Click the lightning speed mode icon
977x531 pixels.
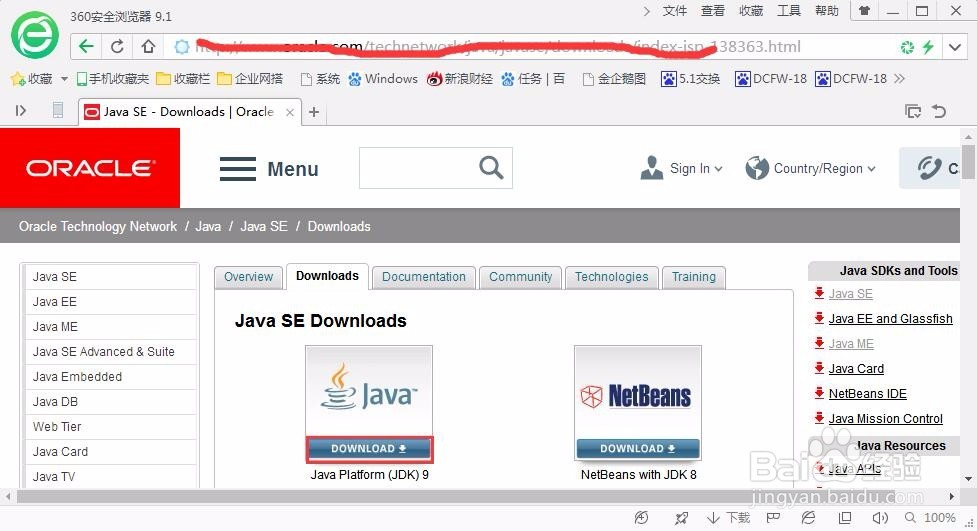coord(929,47)
